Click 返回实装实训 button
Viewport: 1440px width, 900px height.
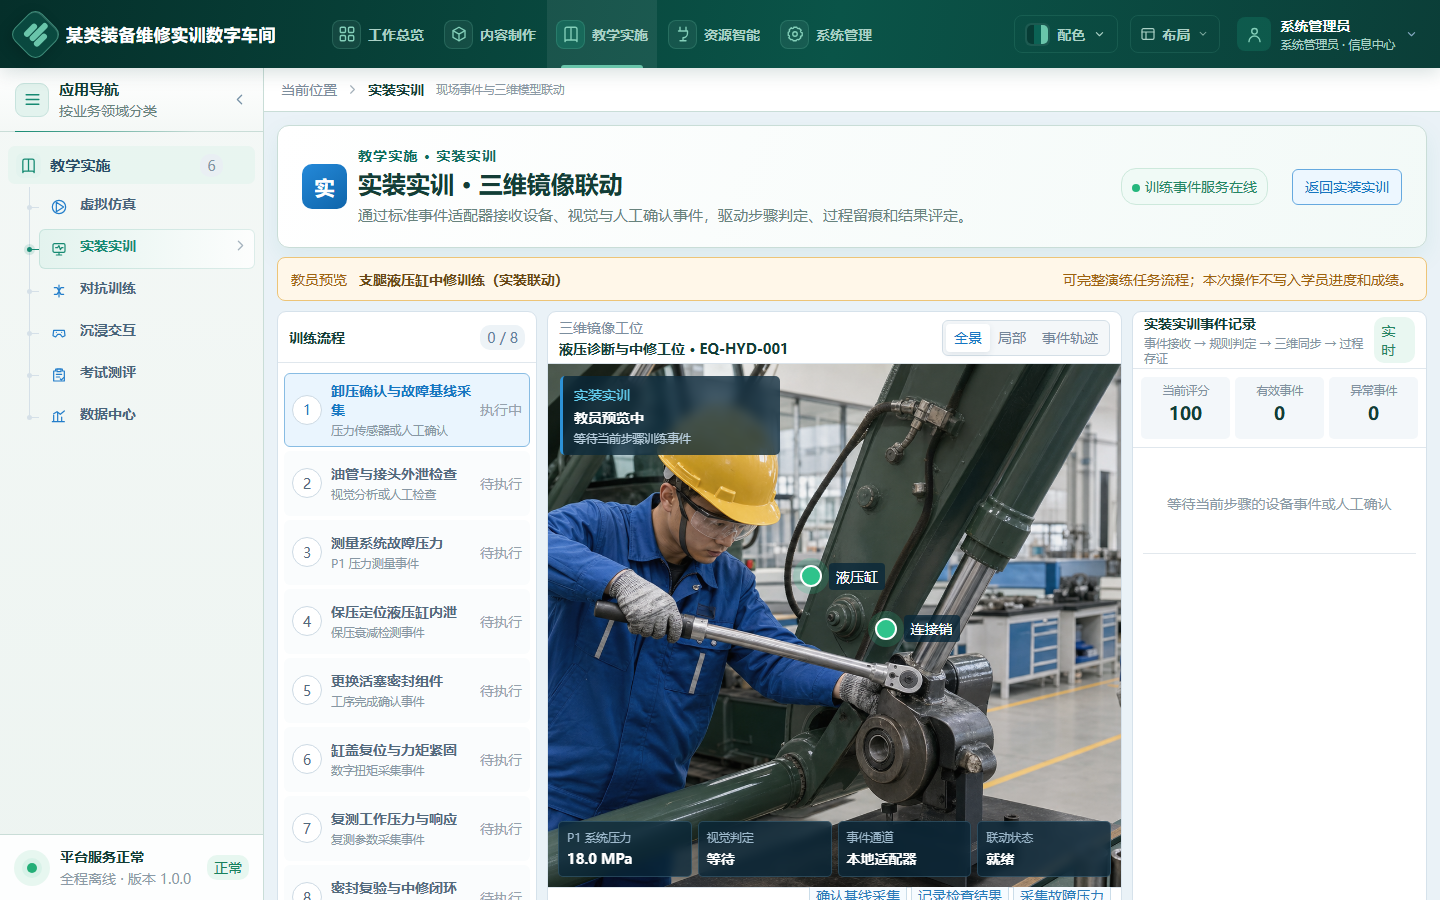click(1346, 187)
